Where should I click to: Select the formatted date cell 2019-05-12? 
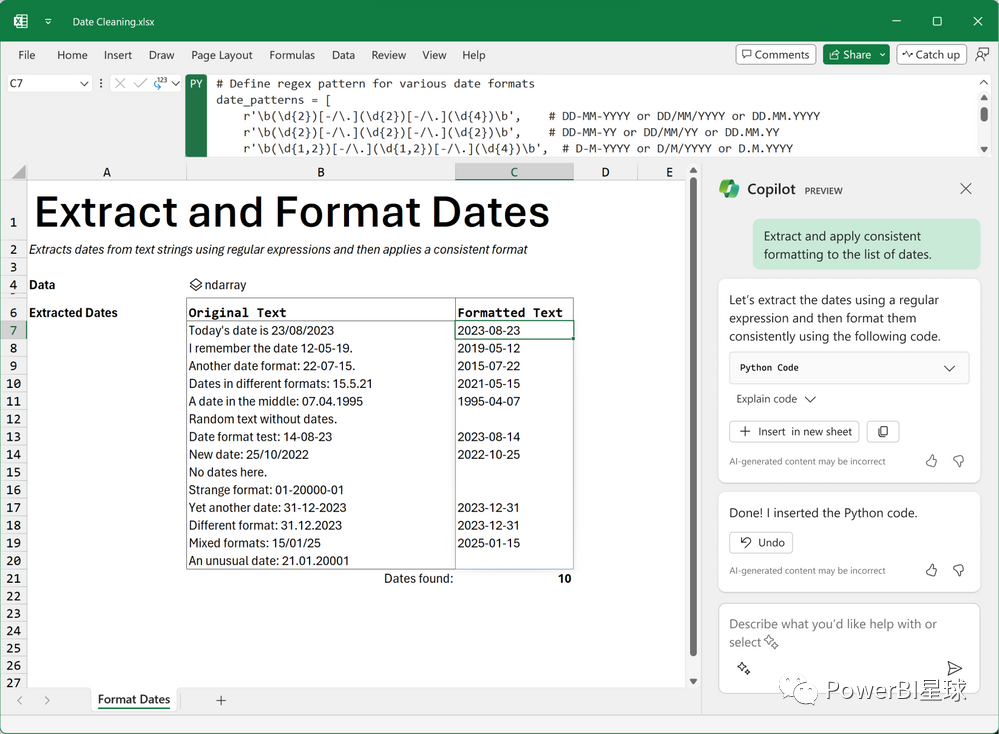coord(514,348)
